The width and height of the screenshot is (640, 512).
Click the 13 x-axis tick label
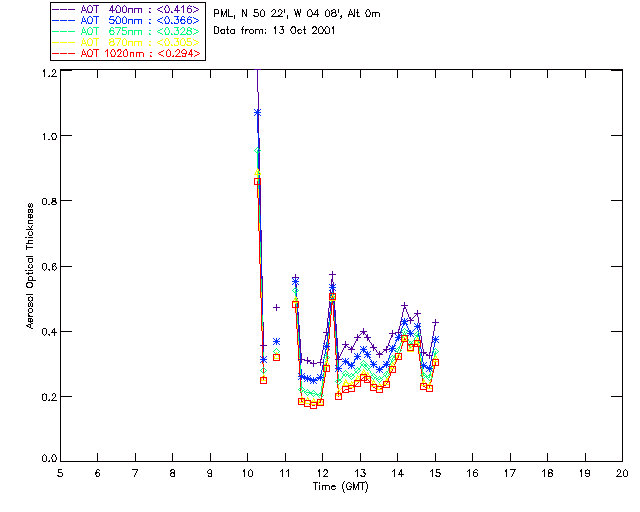point(360,473)
